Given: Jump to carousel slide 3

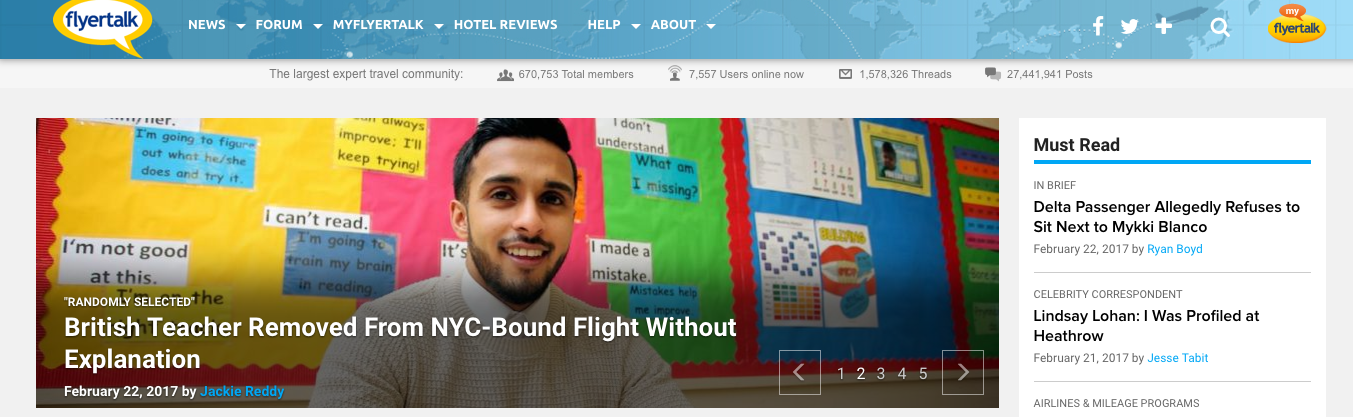Looking at the screenshot, I should tap(881, 373).
